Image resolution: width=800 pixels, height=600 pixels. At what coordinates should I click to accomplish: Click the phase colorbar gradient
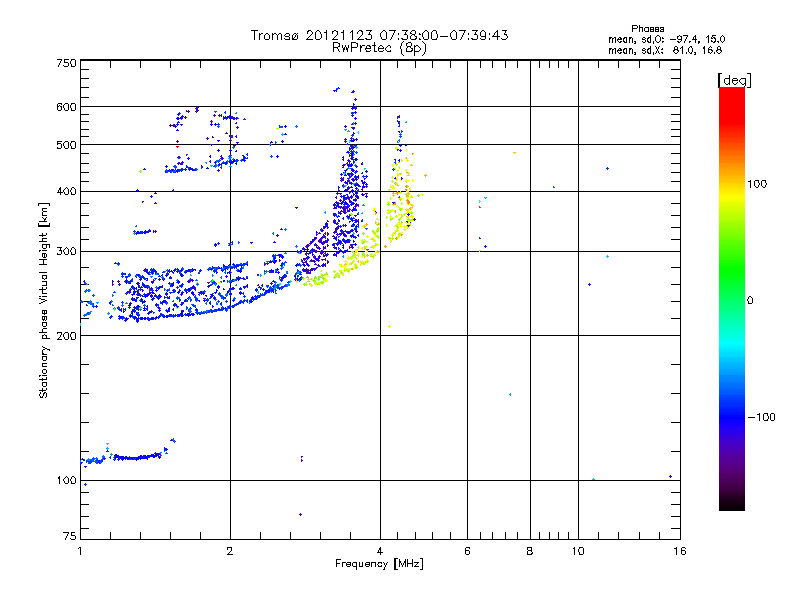(x=732, y=298)
